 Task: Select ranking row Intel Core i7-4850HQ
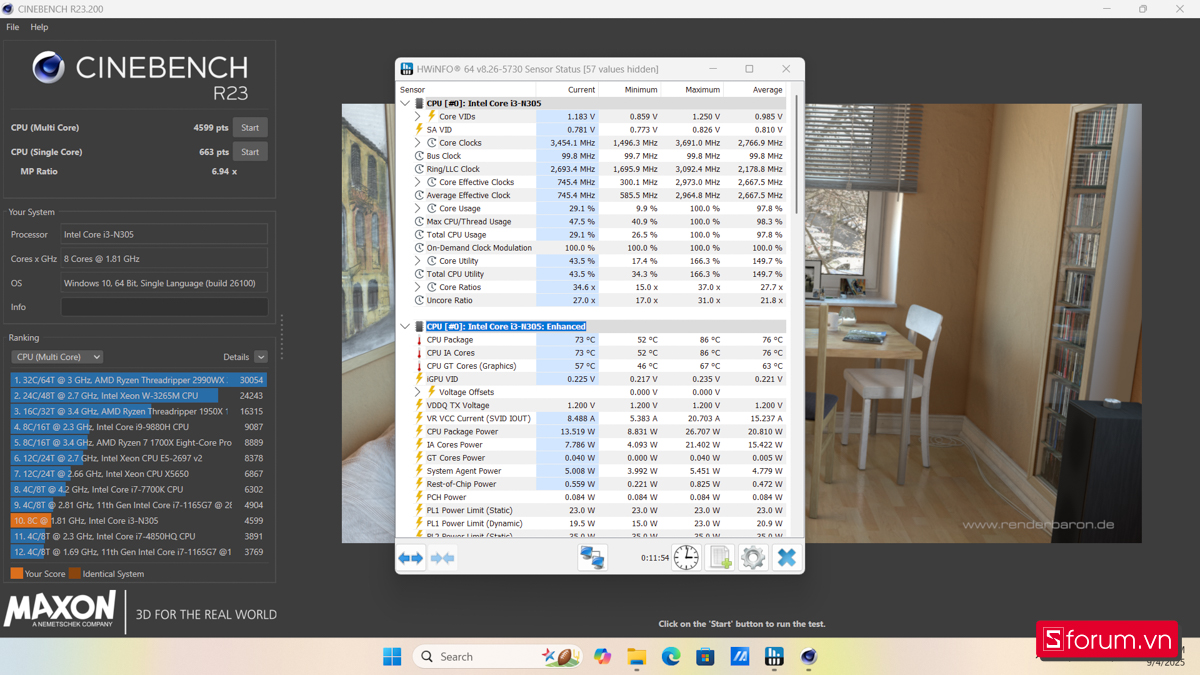(139, 536)
